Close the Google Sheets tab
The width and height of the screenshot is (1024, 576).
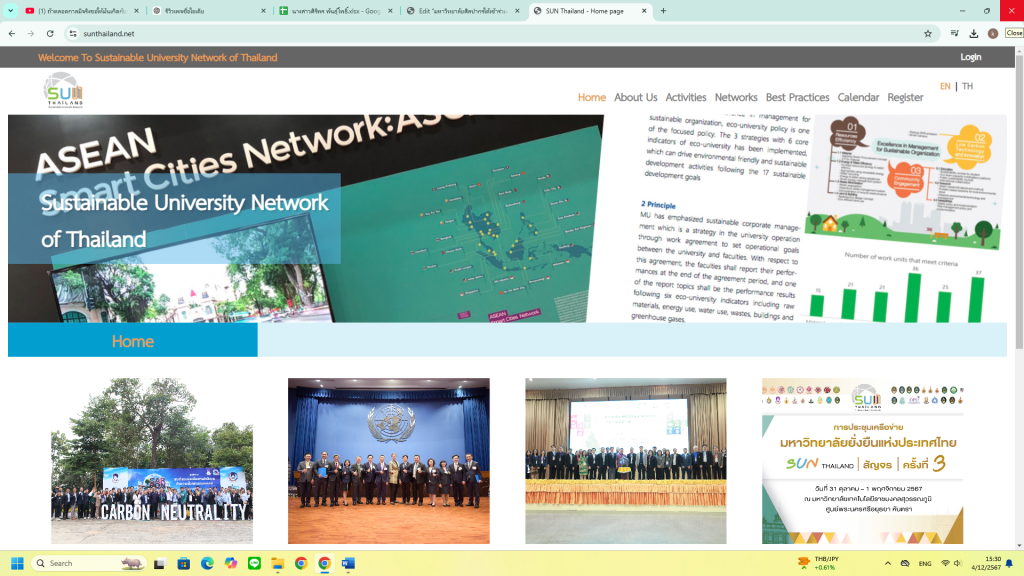(391, 10)
